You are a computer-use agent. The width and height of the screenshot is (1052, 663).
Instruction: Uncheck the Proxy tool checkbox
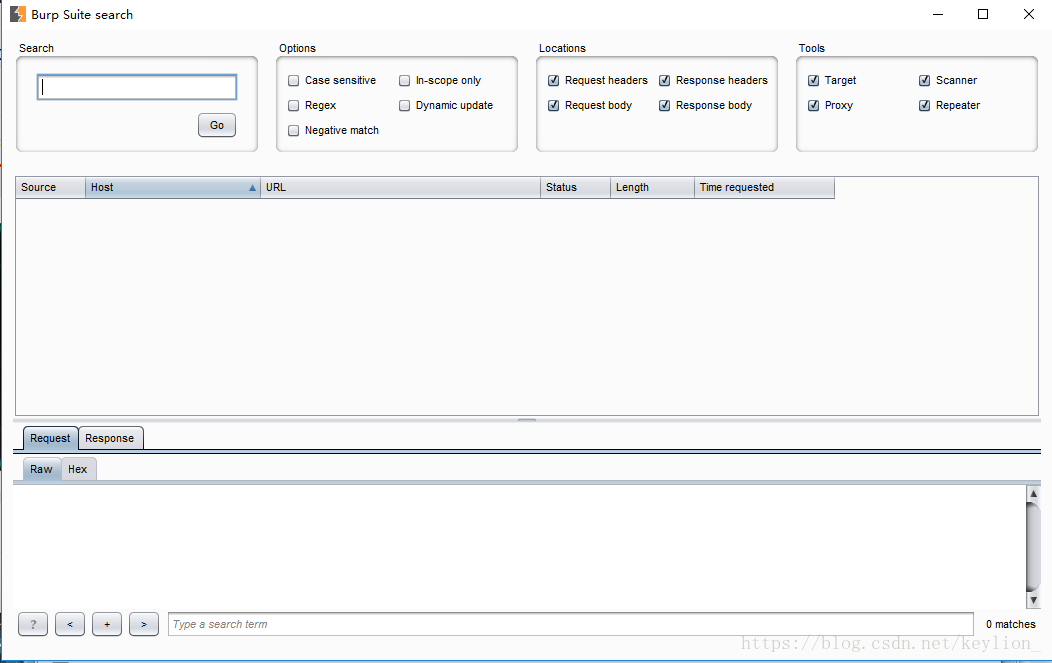pyautogui.click(x=813, y=105)
